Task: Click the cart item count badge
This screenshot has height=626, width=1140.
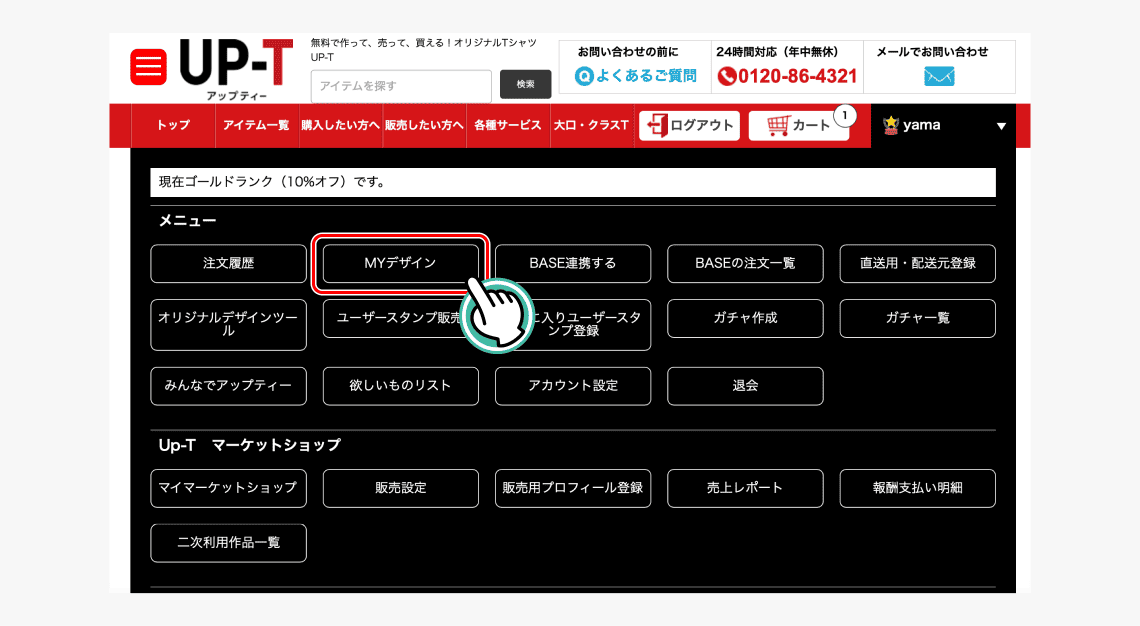Action: 845,116
